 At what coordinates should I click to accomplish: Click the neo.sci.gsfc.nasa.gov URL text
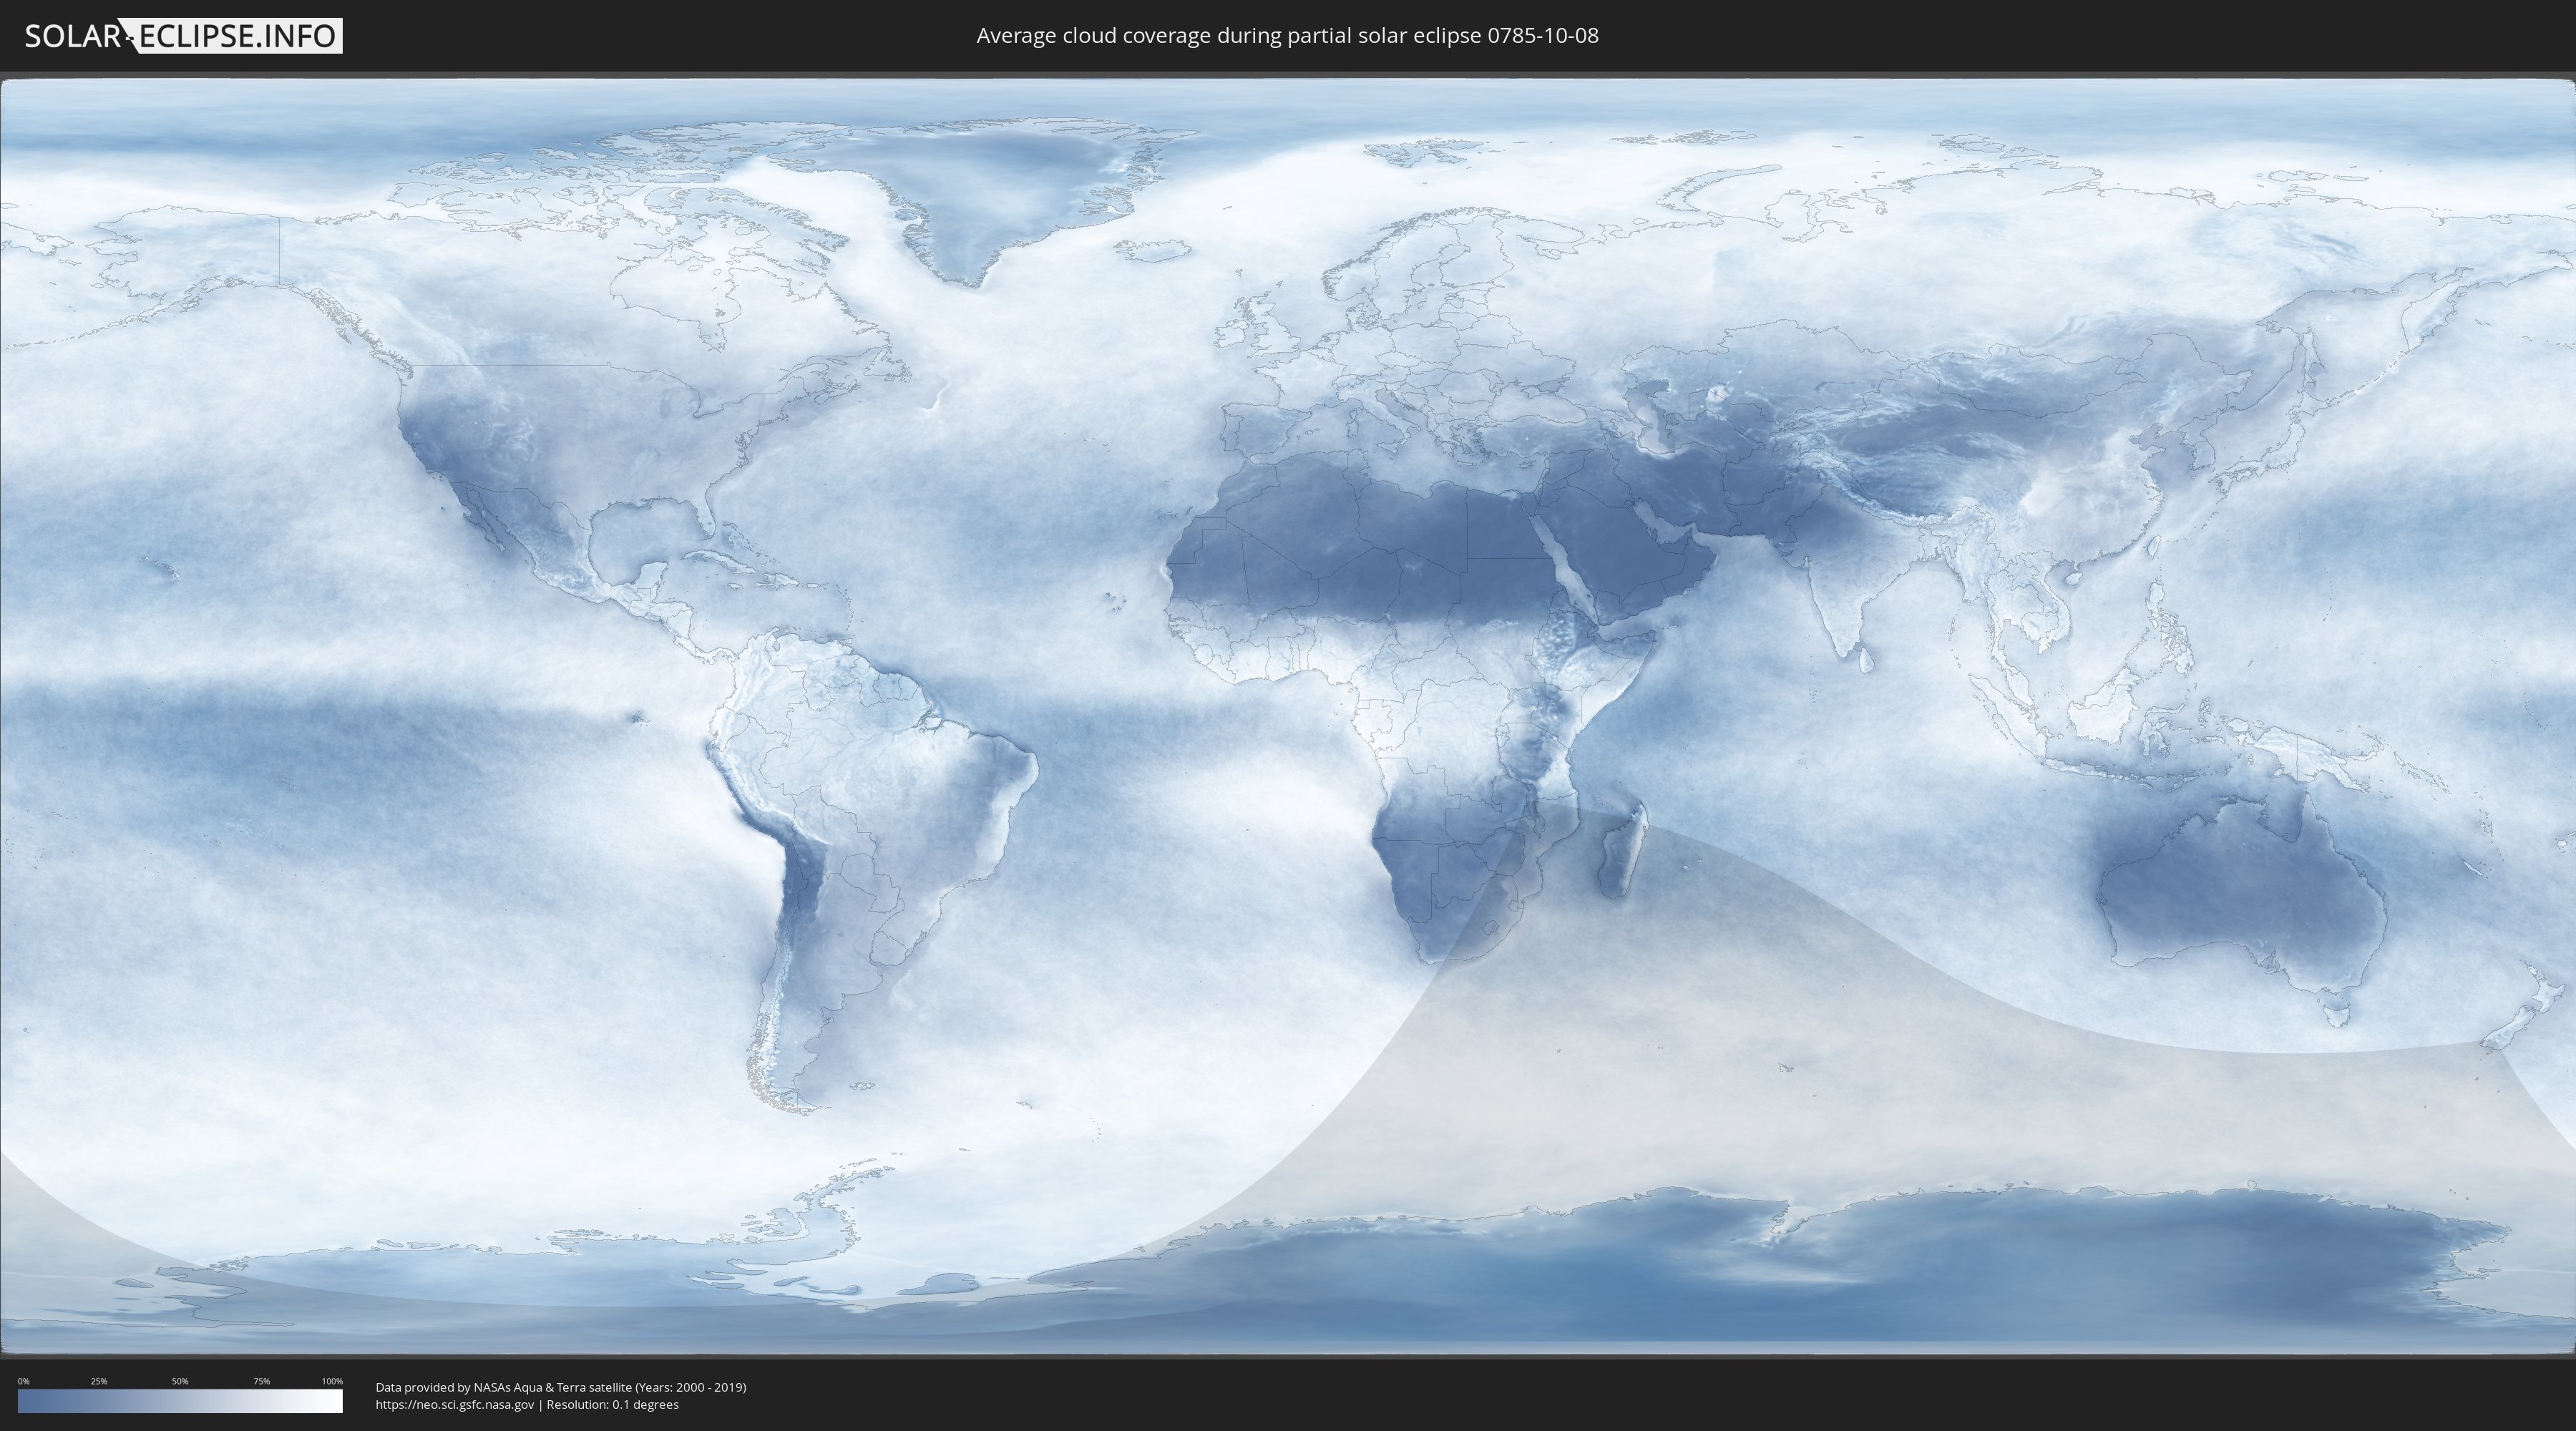(x=455, y=1404)
